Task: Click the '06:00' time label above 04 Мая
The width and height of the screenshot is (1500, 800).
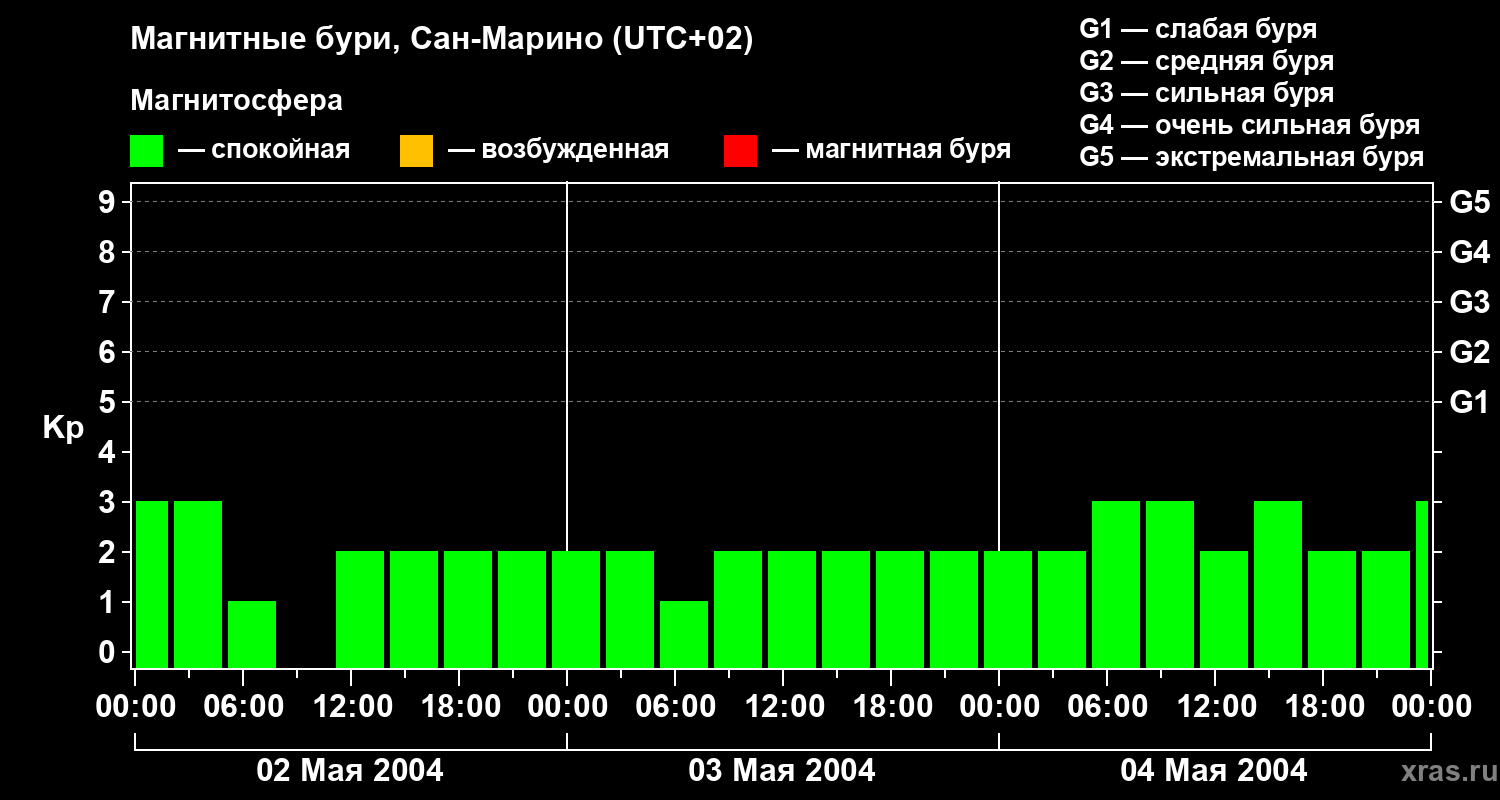Action: pyautogui.click(x=1107, y=707)
